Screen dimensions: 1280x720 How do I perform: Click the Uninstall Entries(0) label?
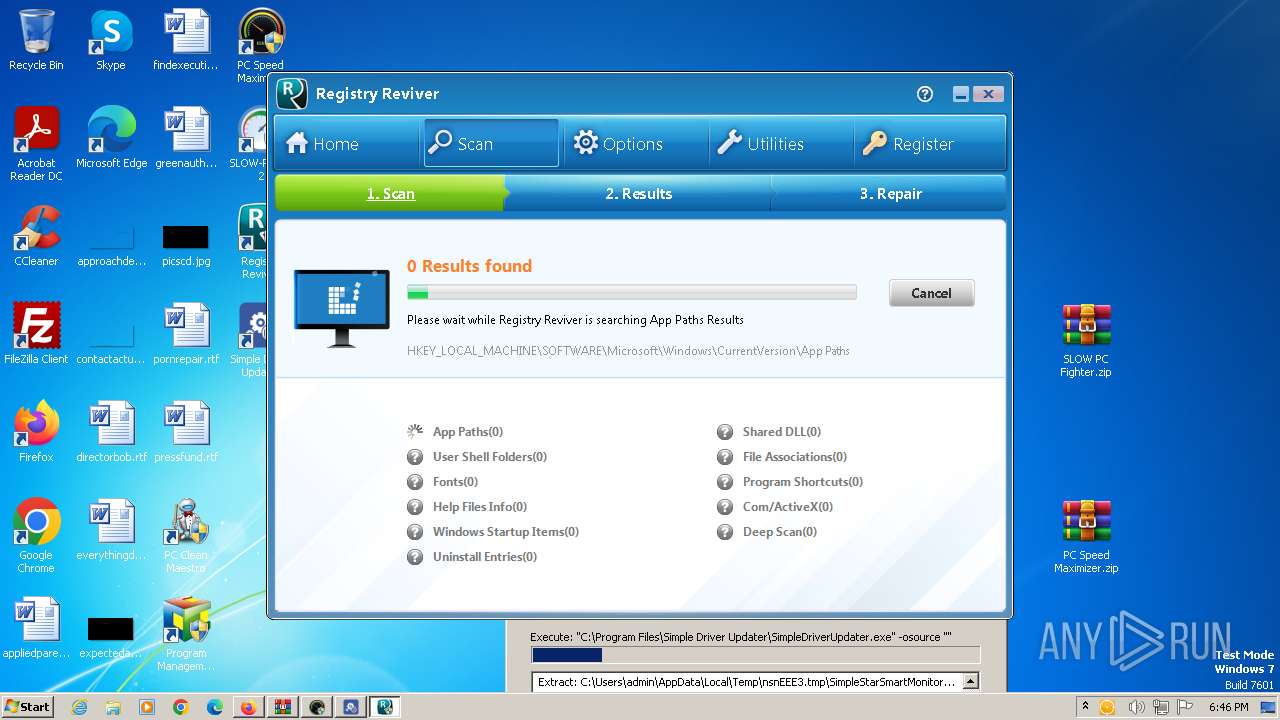tap(485, 557)
